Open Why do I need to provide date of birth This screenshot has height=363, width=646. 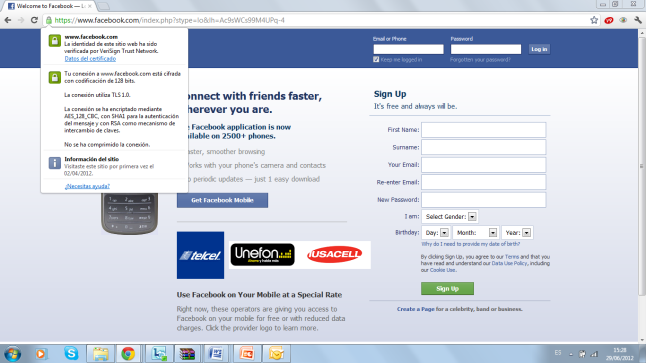coord(470,244)
